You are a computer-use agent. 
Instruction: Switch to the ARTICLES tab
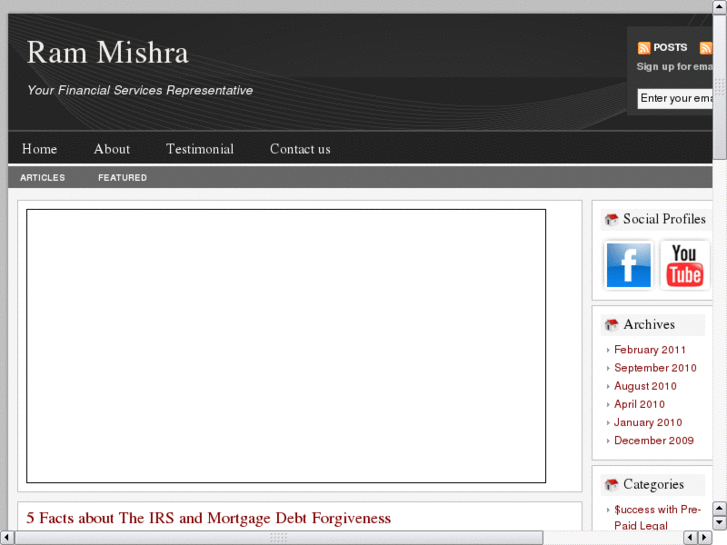43,178
